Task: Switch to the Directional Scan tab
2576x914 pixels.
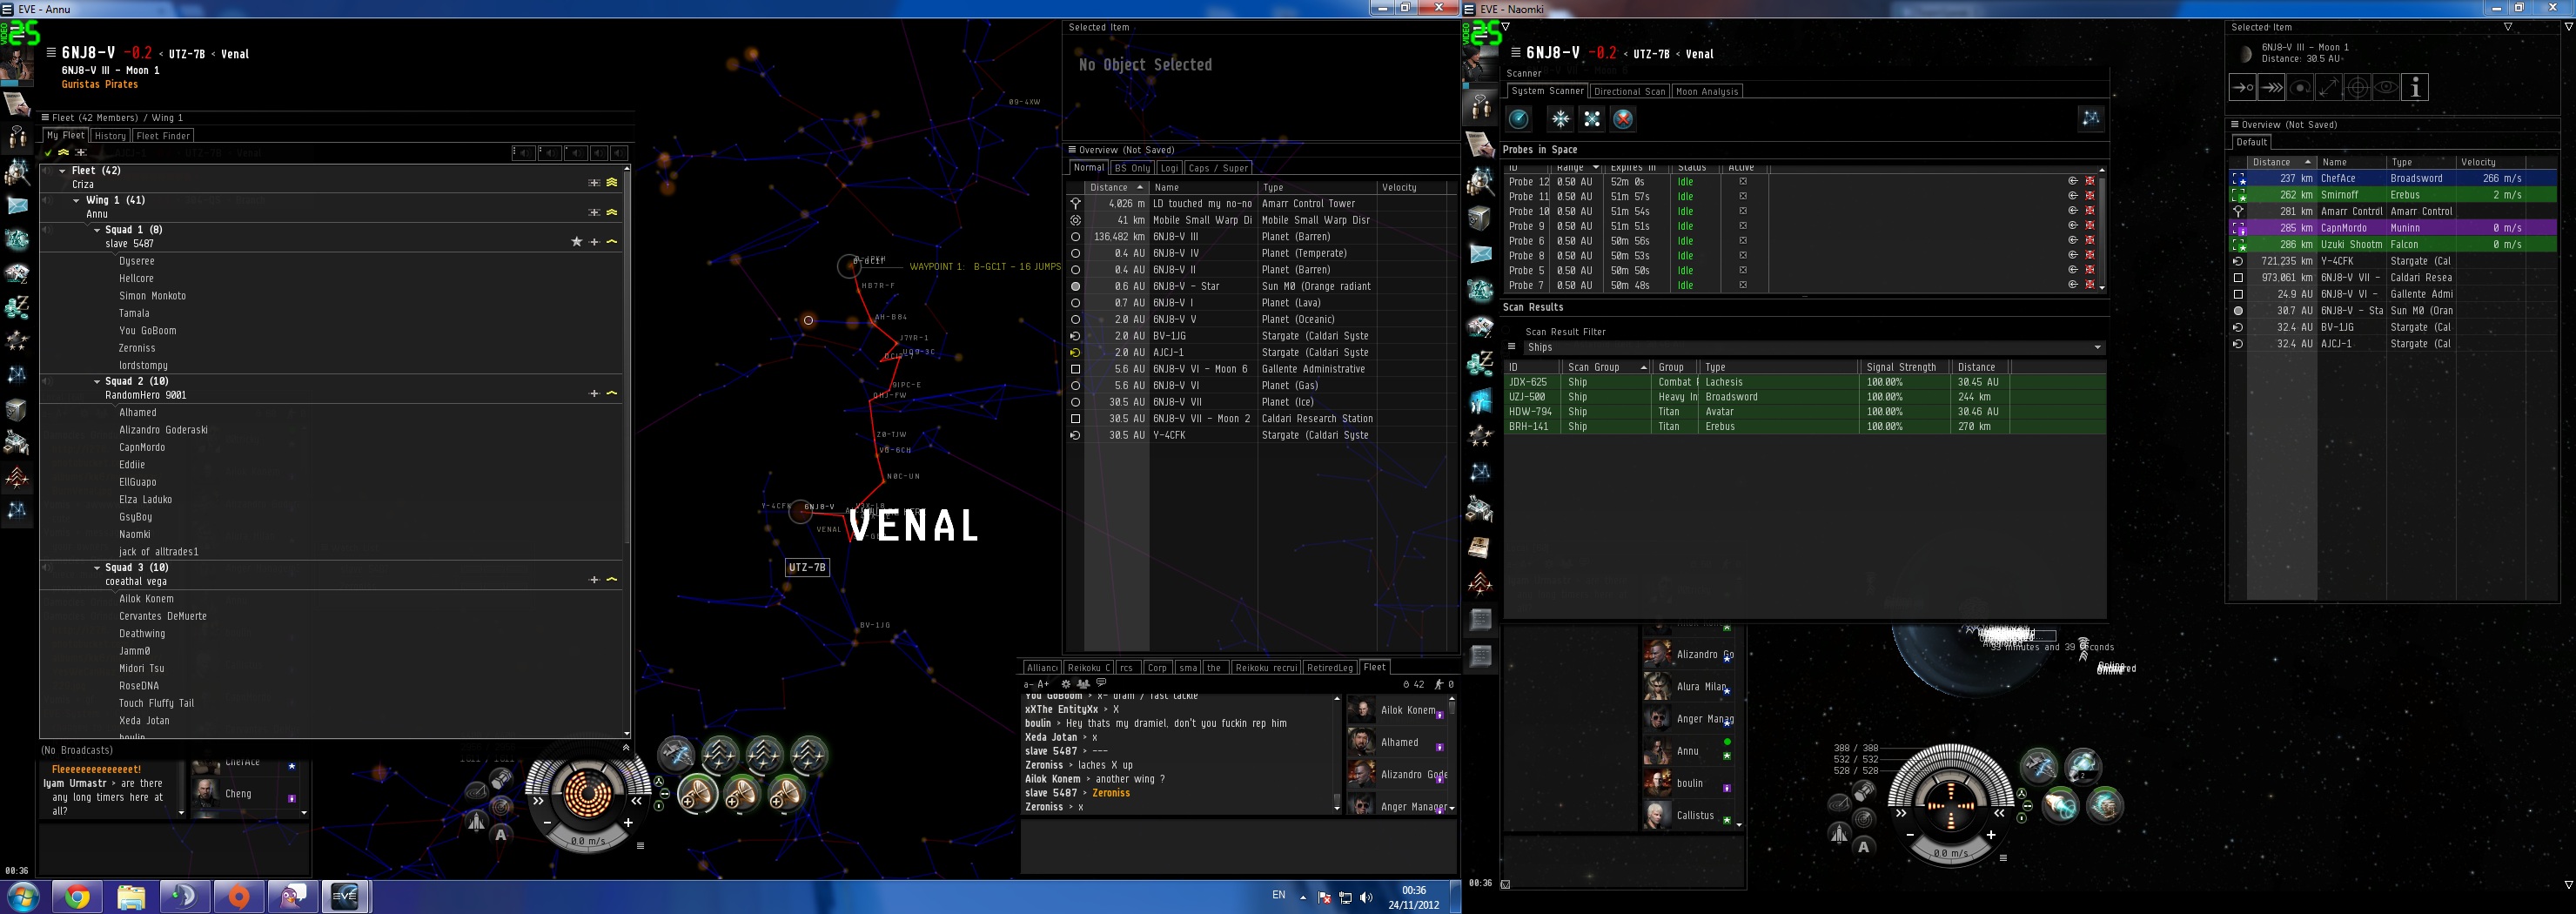Action: point(1629,91)
